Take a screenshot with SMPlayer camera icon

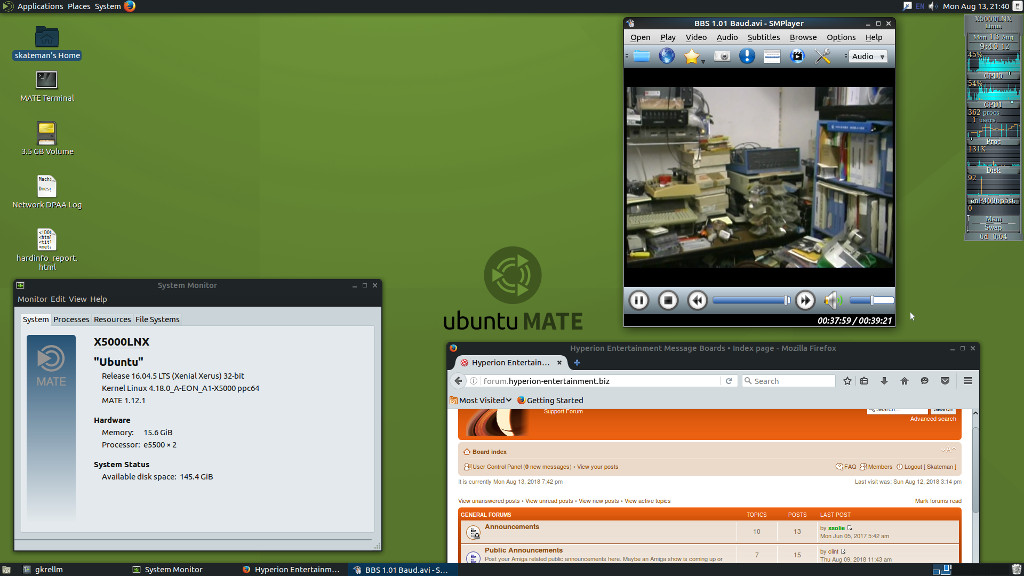point(722,56)
